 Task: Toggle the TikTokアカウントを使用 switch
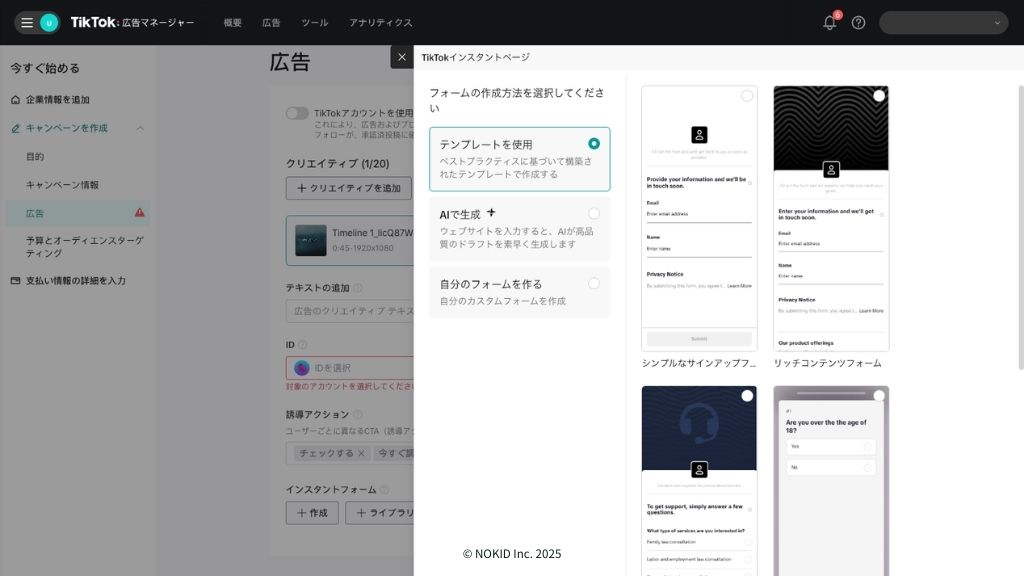click(297, 114)
